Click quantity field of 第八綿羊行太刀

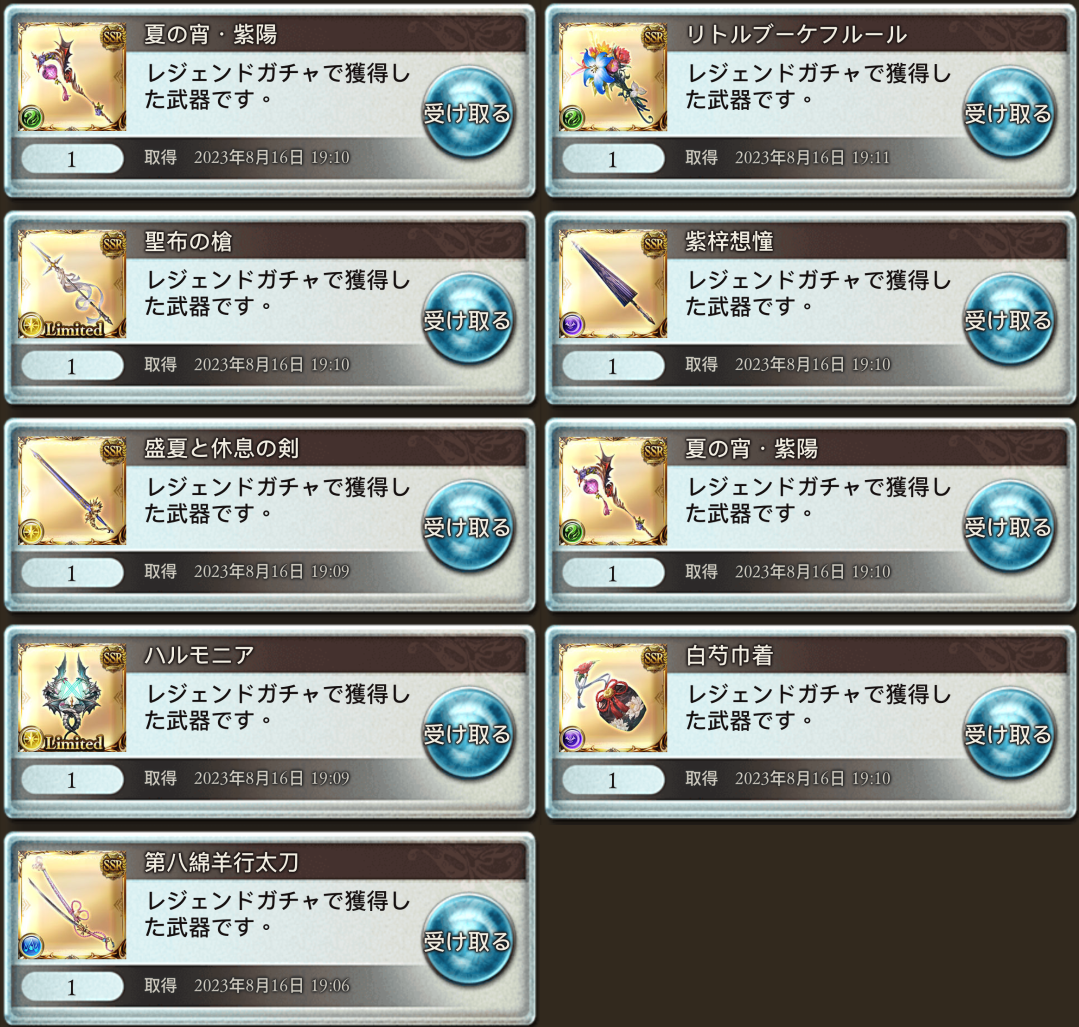click(72, 987)
